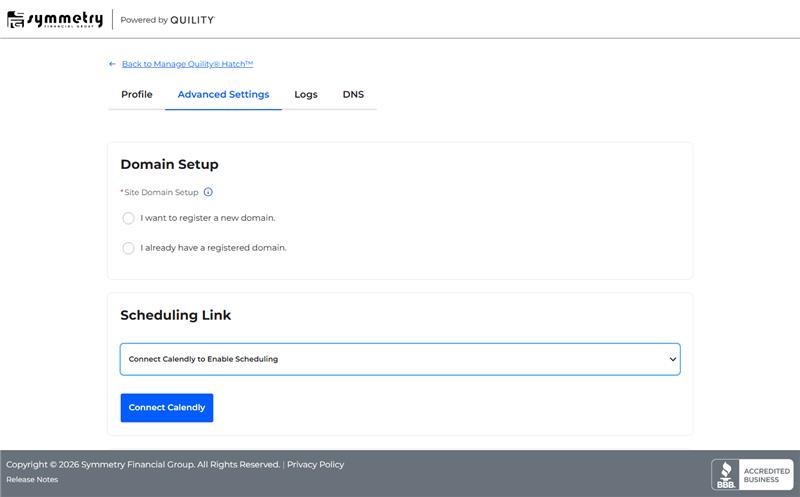Open the Site Domain Setup info icon
Image resolution: width=800 pixels, height=497 pixels.
coord(208,192)
